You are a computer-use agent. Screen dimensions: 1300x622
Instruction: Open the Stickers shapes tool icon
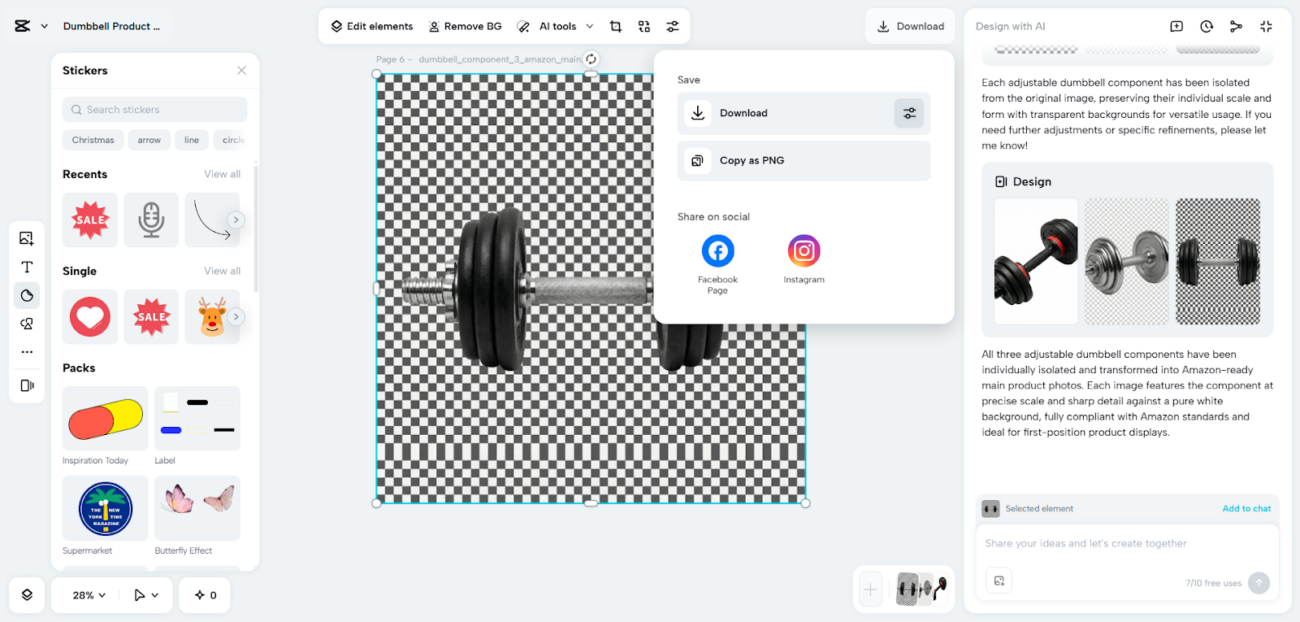click(x=27, y=295)
